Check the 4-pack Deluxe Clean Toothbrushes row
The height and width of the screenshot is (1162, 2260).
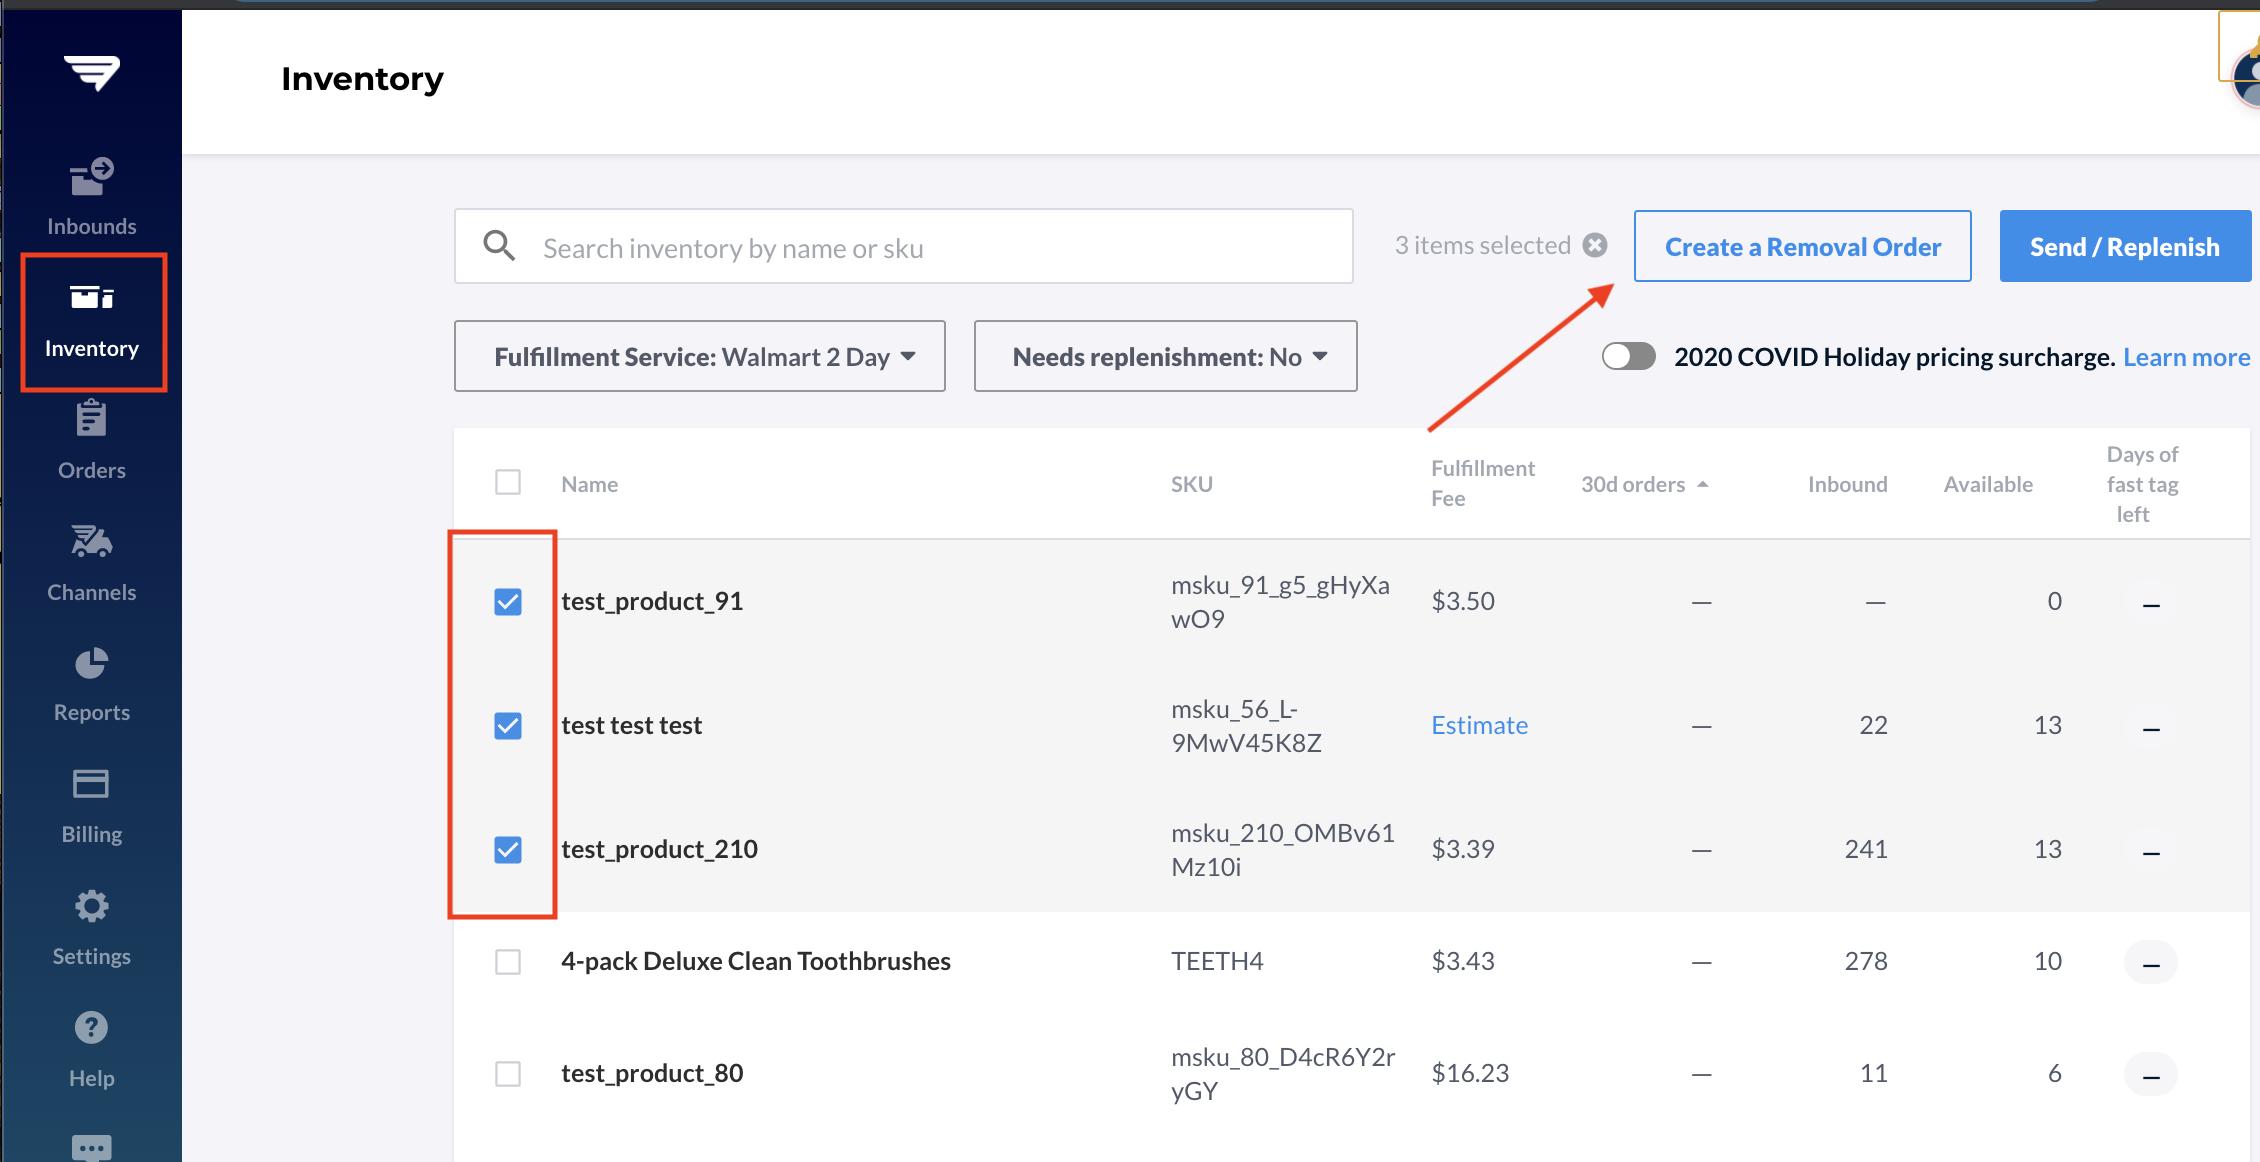coord(508,961)
